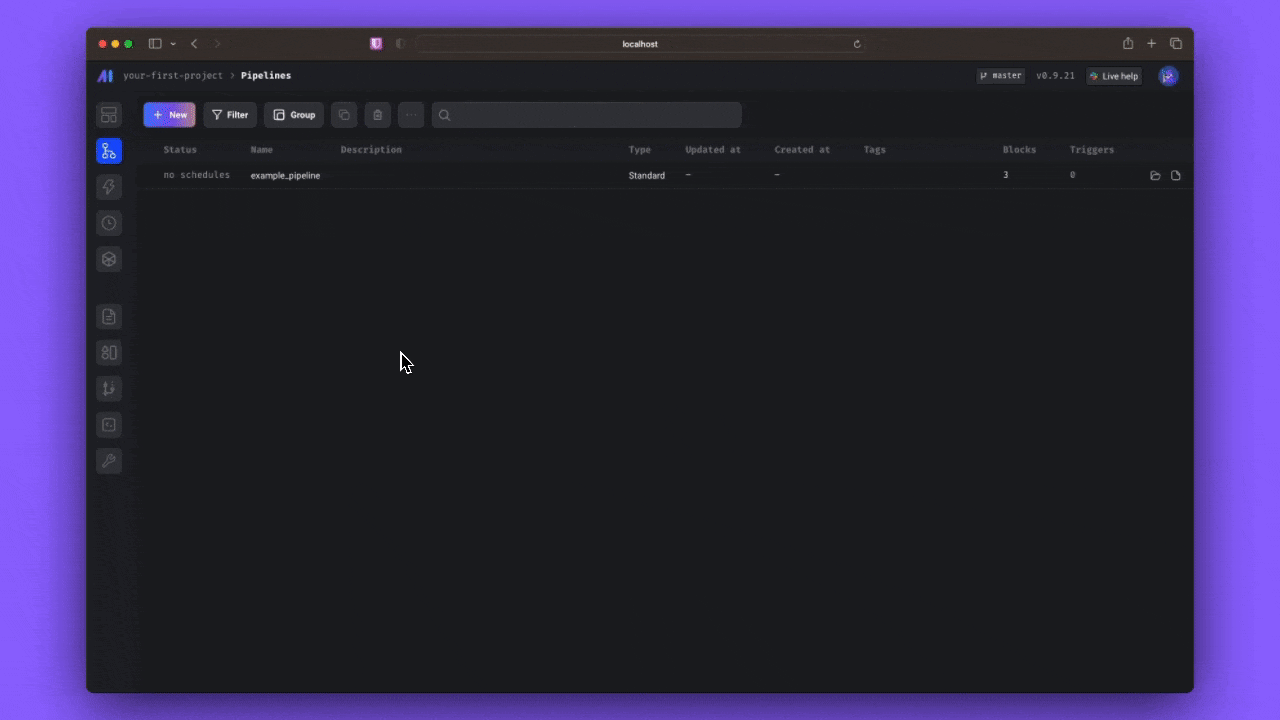This screenshot has width=1280, height=720.
Task: Open a new browser tab with plus
Action: pyautogui.click(x=1151, y=44)
